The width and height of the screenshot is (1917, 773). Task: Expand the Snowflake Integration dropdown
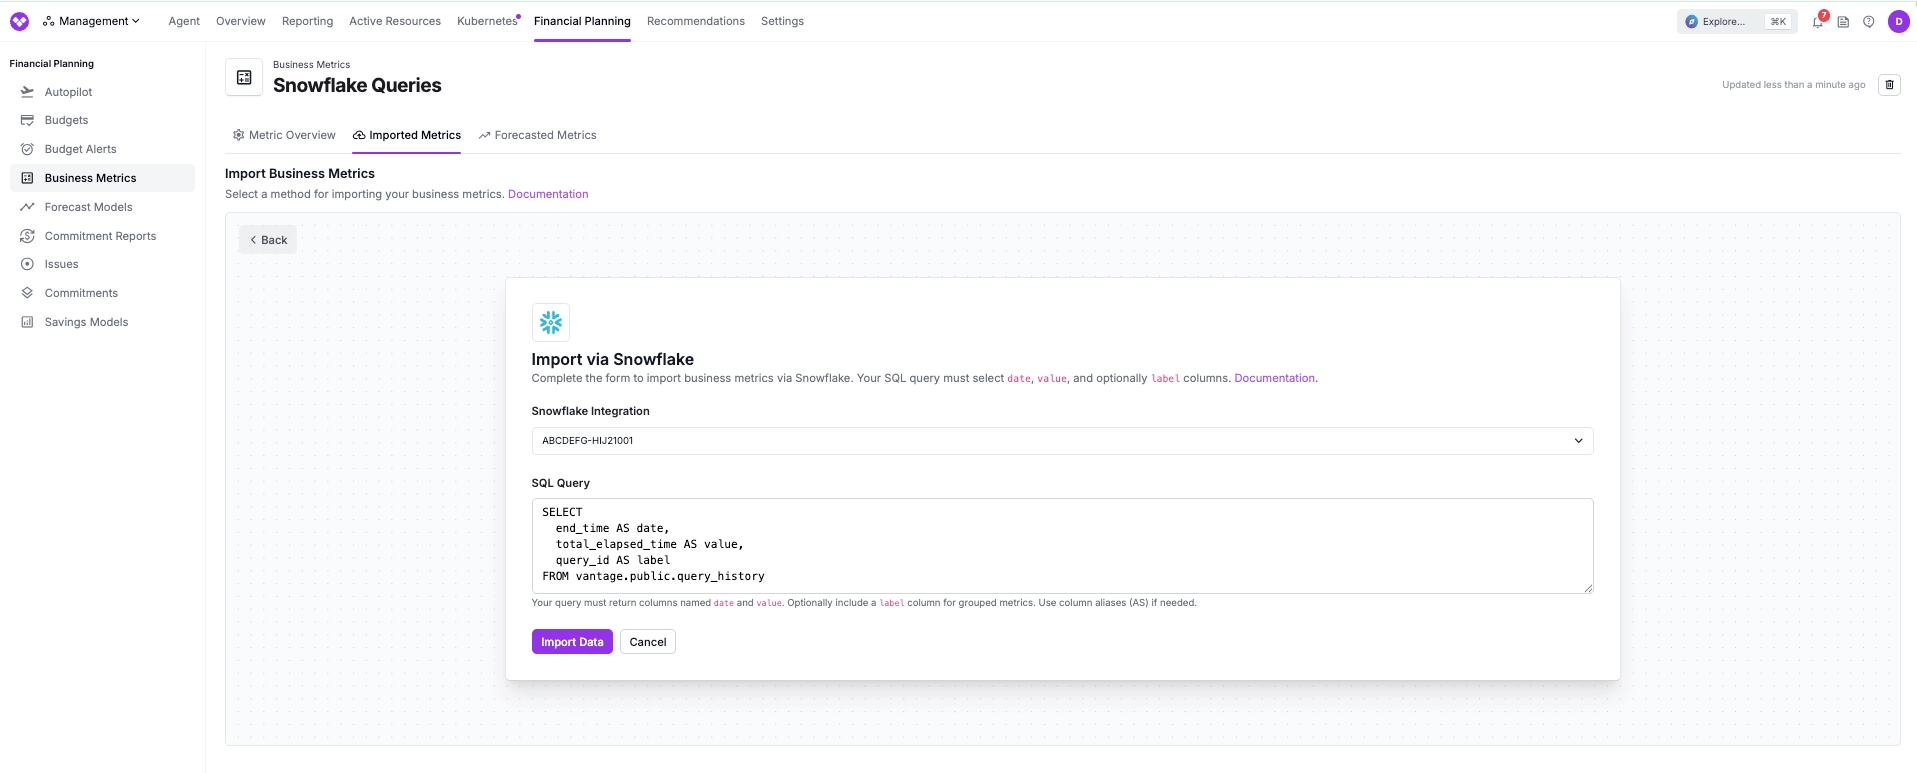point(1062,441)
